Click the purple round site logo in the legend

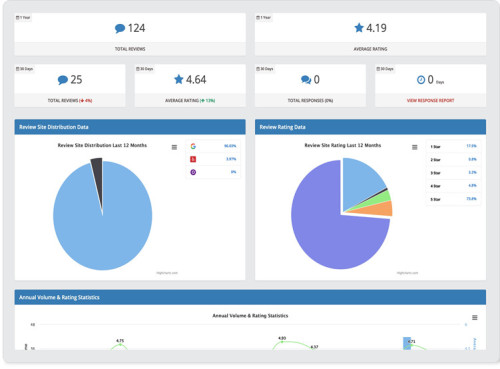coord(193,172)
